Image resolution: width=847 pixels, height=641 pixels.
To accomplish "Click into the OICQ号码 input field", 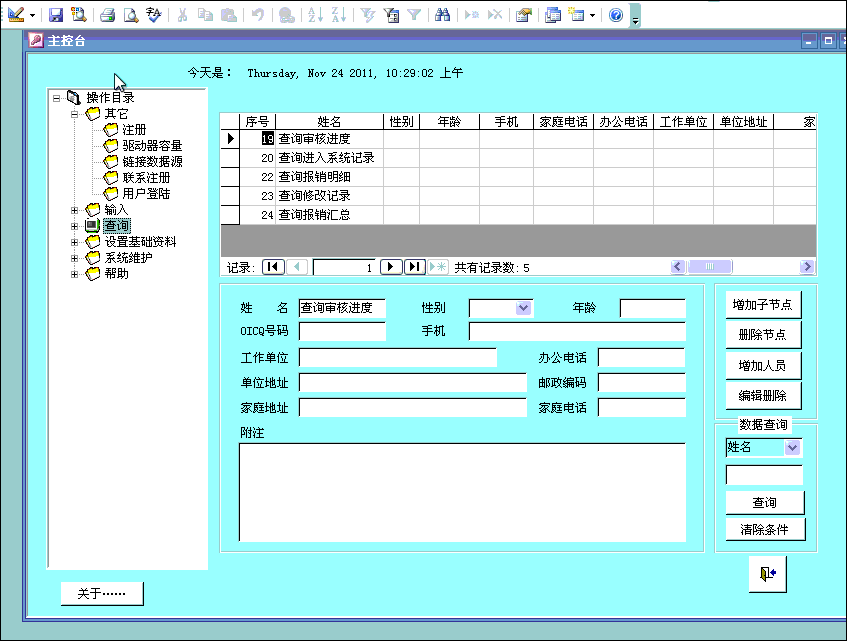I will click(342, 331).
